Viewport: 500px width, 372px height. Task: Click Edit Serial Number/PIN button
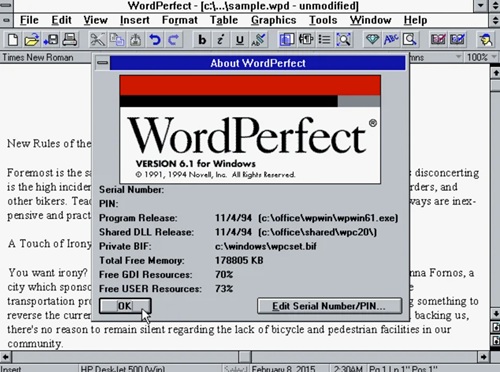[329, 306]
